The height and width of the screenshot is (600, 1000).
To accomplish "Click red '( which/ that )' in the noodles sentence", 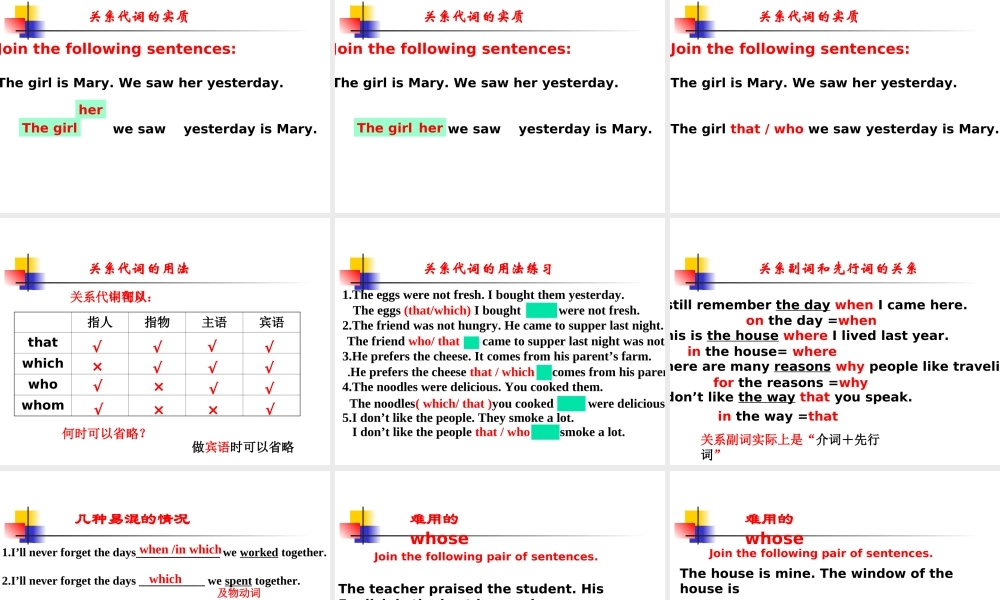I will [x=453, y=404].
